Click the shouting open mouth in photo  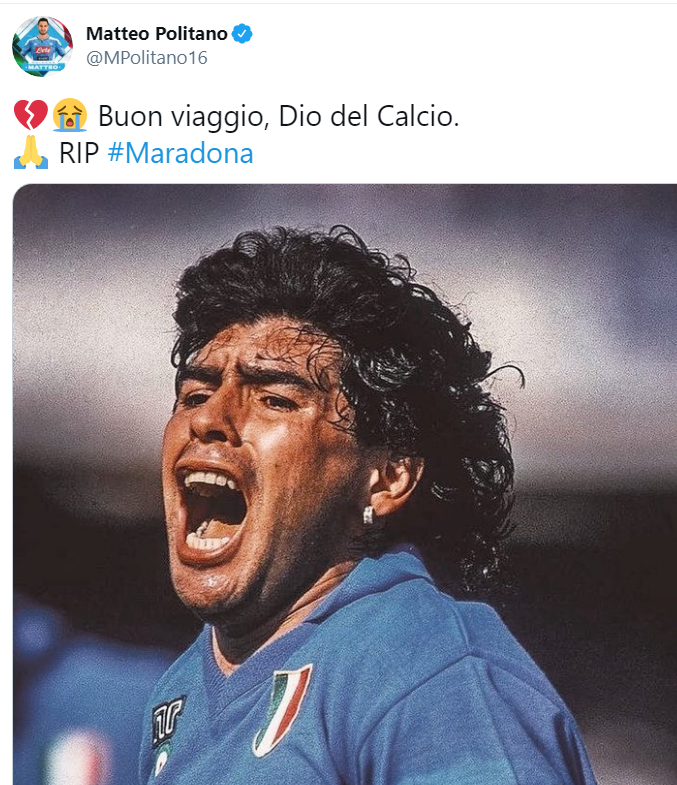(x=211, y=513)
